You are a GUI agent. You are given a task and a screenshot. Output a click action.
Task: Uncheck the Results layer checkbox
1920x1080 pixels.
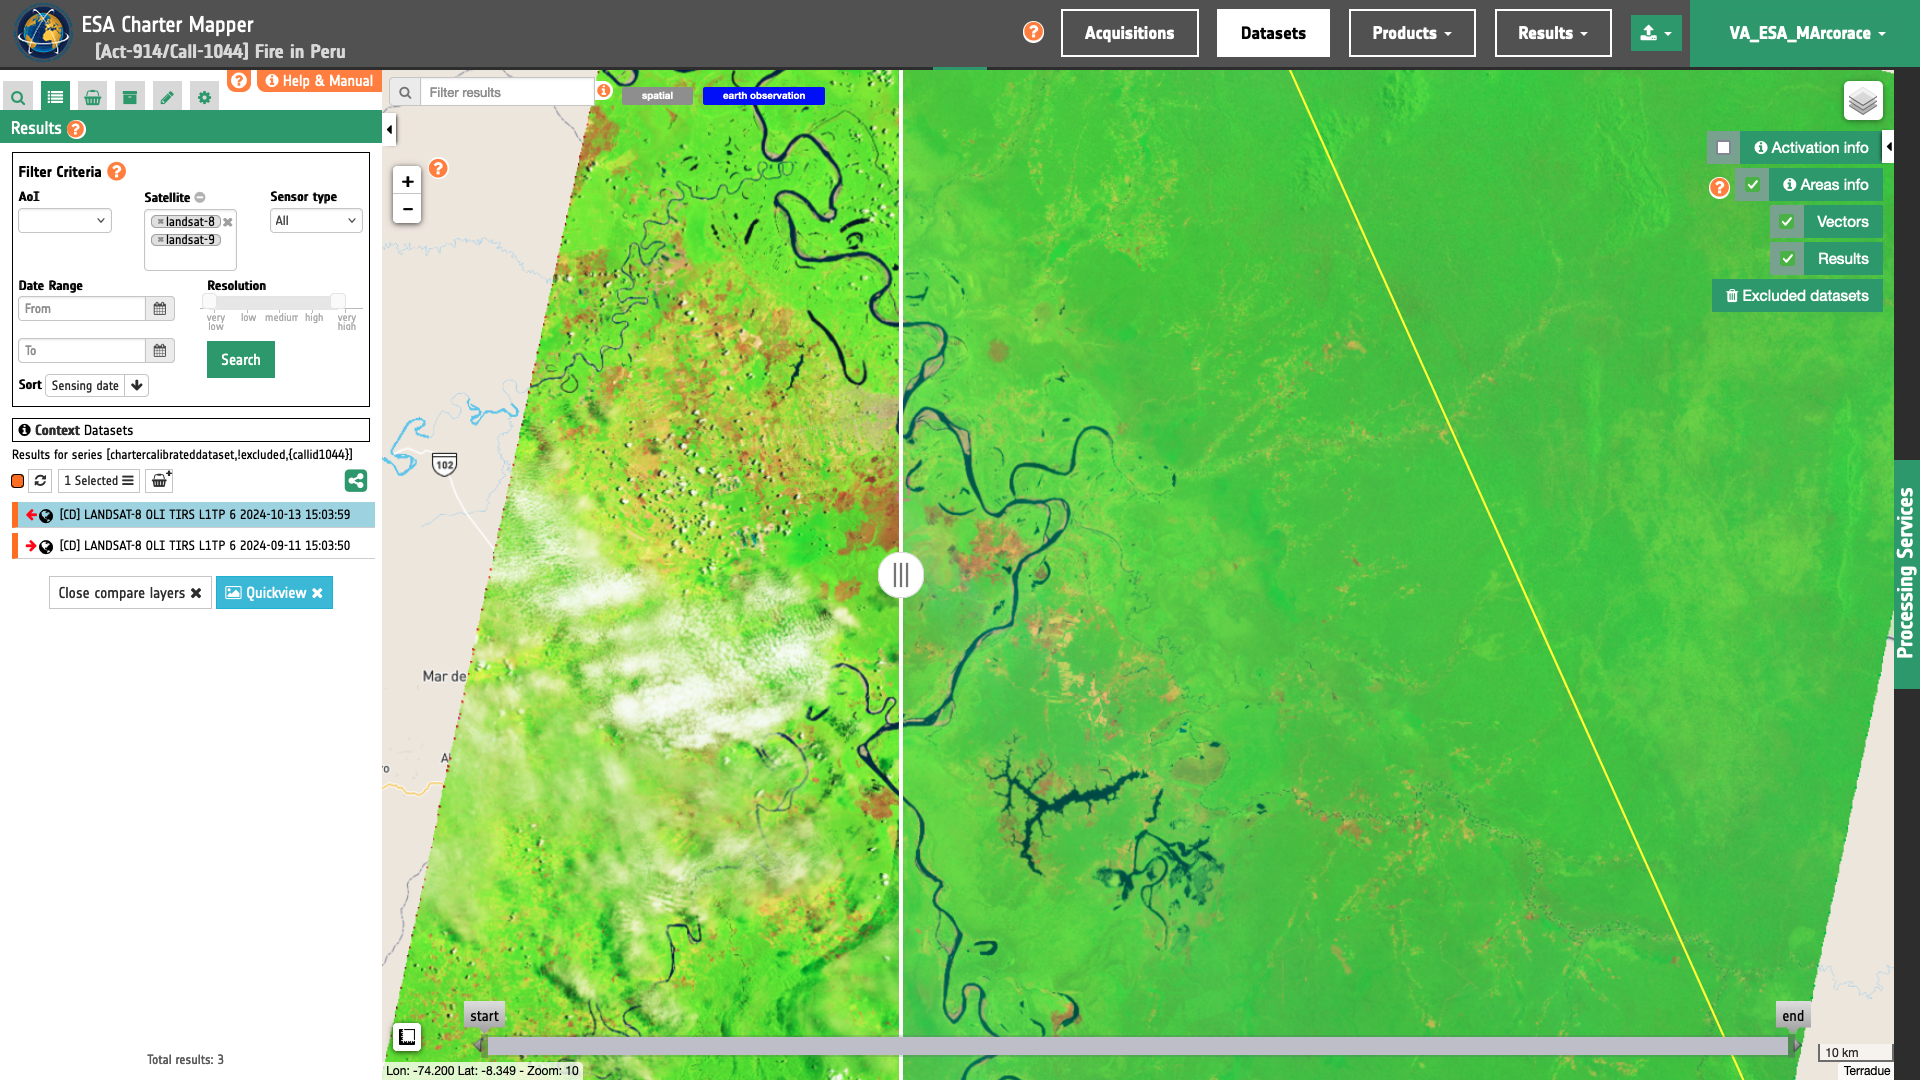pyautogui.click(x=1787, y=259)
